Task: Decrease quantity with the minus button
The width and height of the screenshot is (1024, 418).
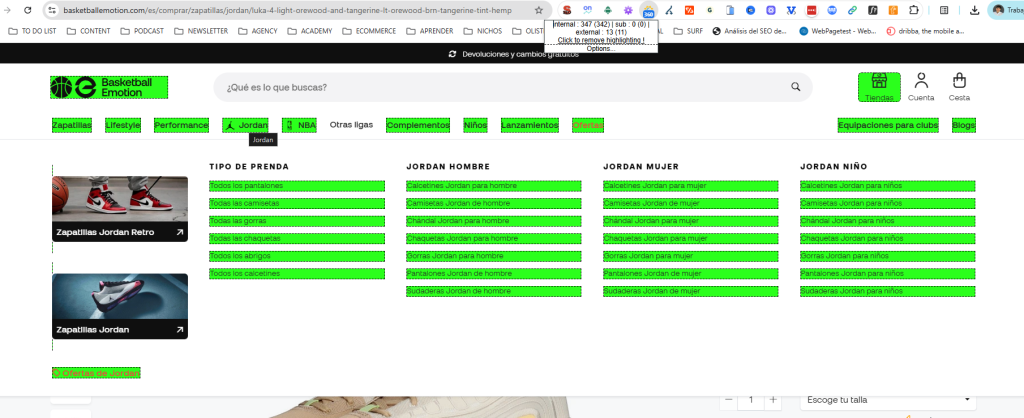Action: pos(727,400)
